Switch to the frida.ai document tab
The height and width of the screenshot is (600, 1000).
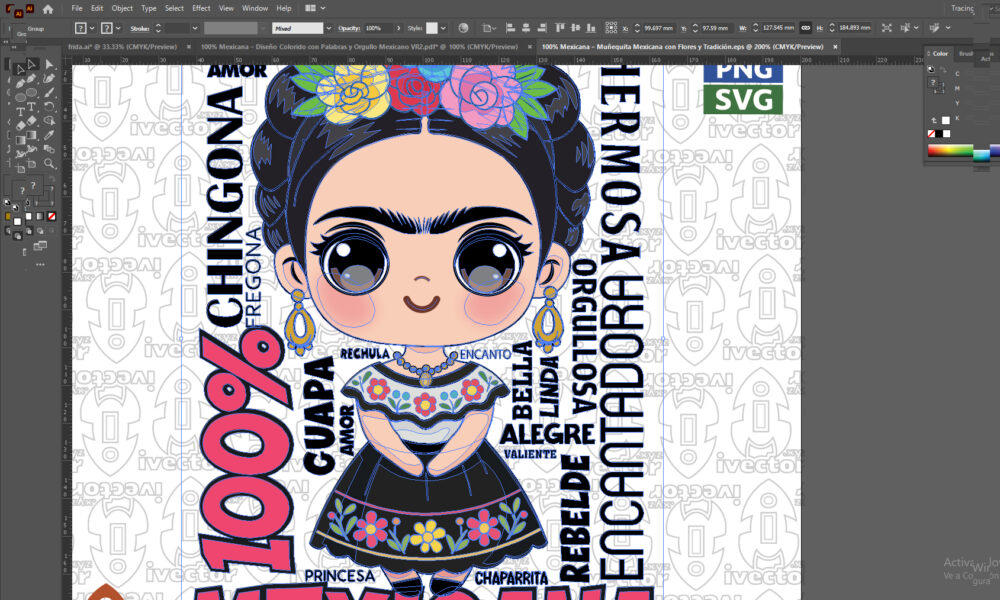tap(122, 47)
